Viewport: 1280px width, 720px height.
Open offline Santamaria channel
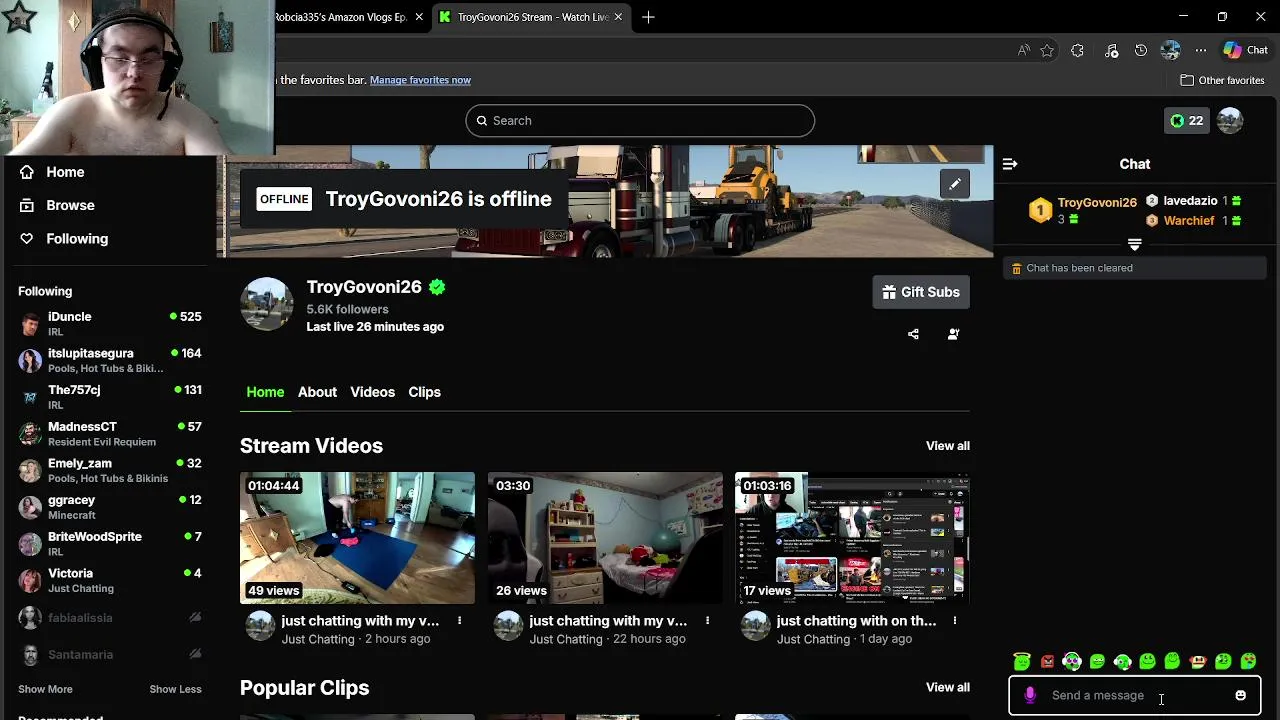tap(110, 654)
